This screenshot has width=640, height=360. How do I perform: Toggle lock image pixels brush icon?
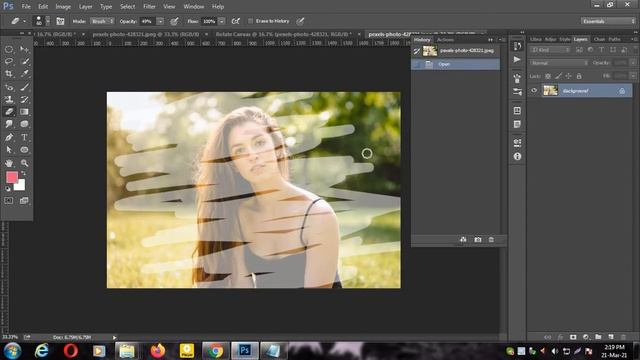pos(558,76)
